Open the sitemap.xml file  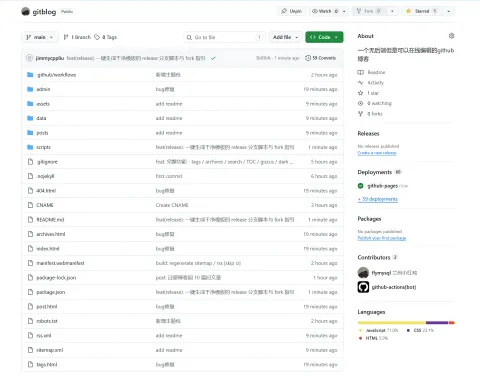(50, 350)
